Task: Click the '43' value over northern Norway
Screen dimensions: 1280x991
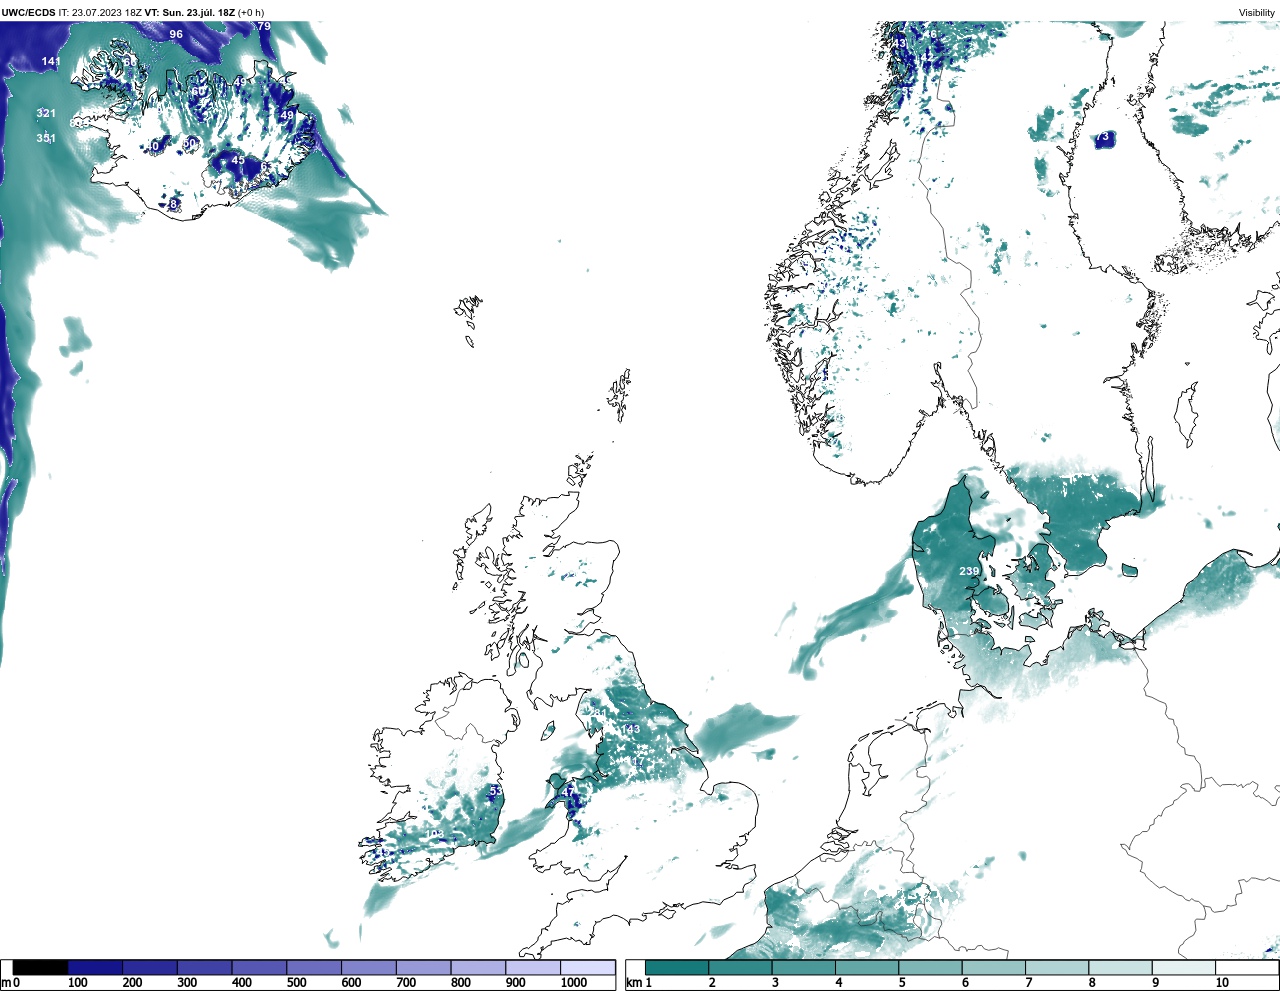Action: pos(899,44)
